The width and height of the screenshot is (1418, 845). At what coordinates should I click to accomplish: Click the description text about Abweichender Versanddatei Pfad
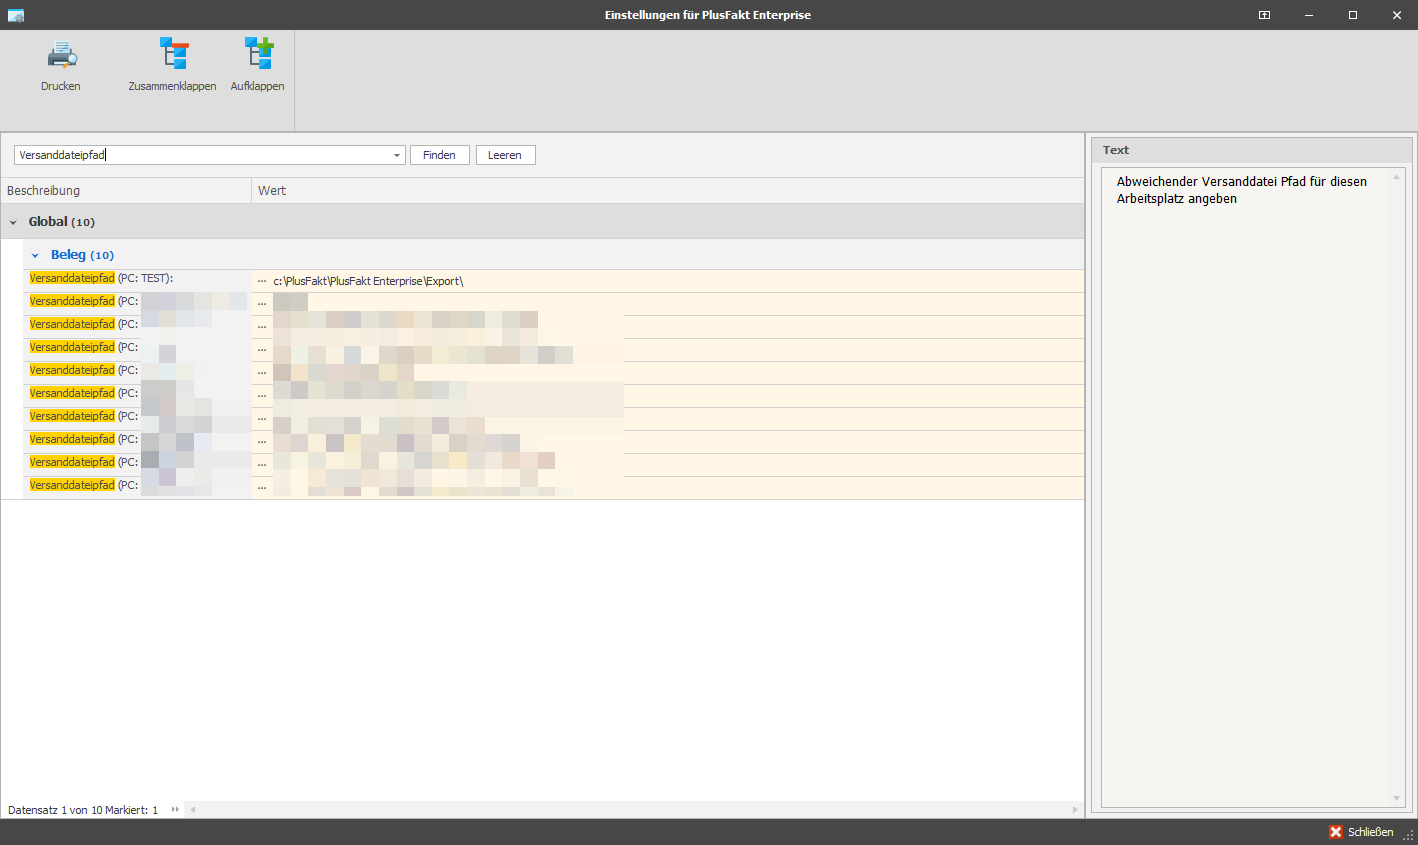1241,190
